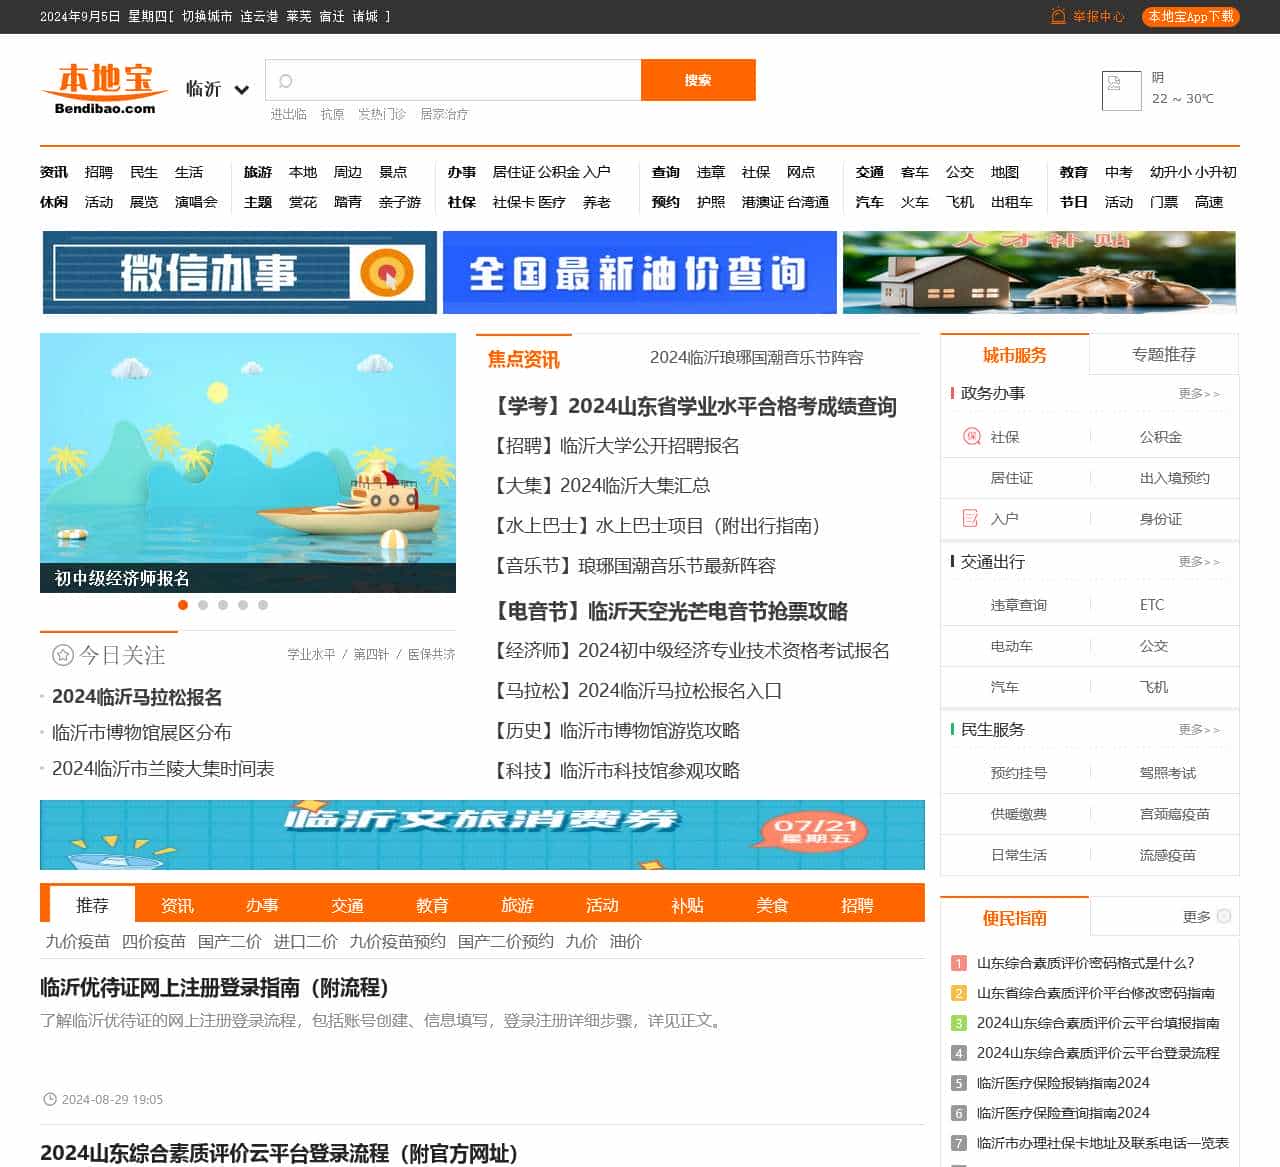Click rank badge 2 in 便民指南 list
The width and height of the screenshot is (1280, 1167).
tap(958, 993)
